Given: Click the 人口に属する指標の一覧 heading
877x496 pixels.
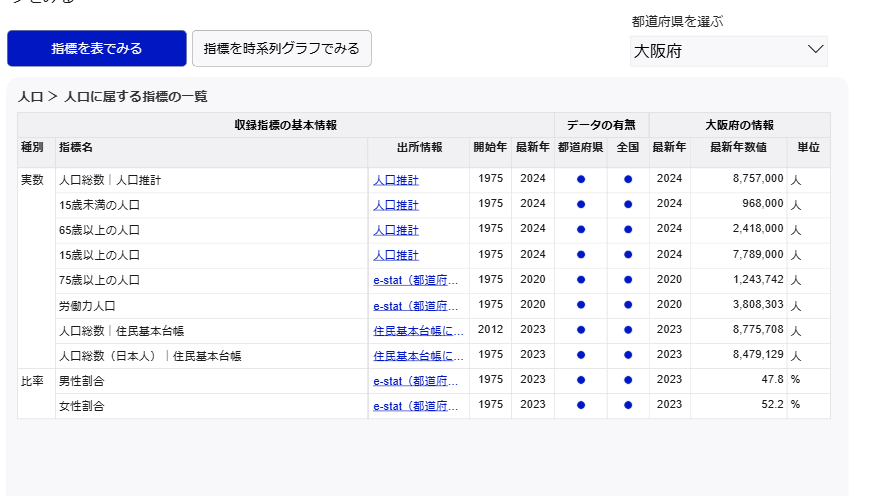Looking at the screenshot, I should point(136,97).
